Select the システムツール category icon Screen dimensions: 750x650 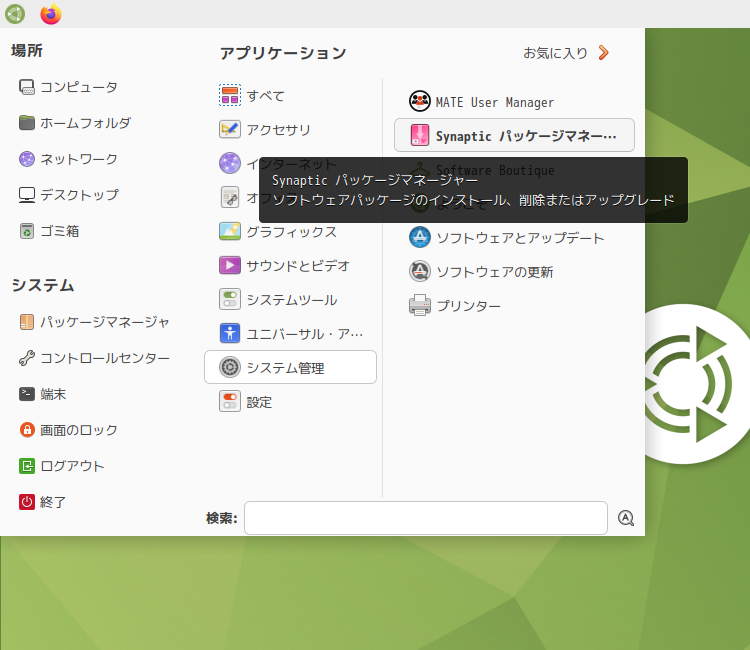[x=230, y=299]
